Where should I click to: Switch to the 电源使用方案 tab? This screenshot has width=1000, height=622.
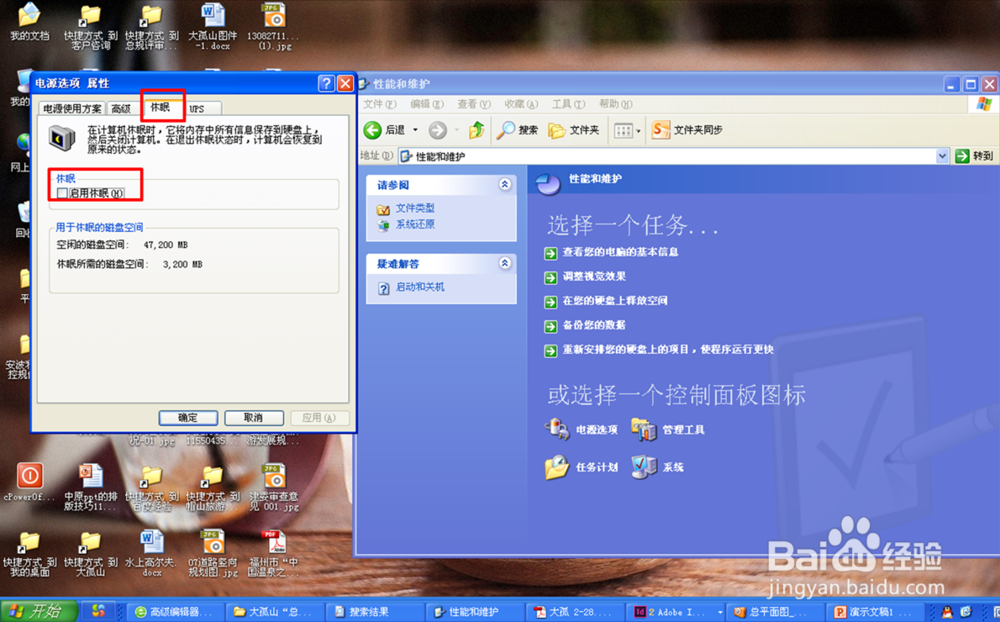point(72,108)
